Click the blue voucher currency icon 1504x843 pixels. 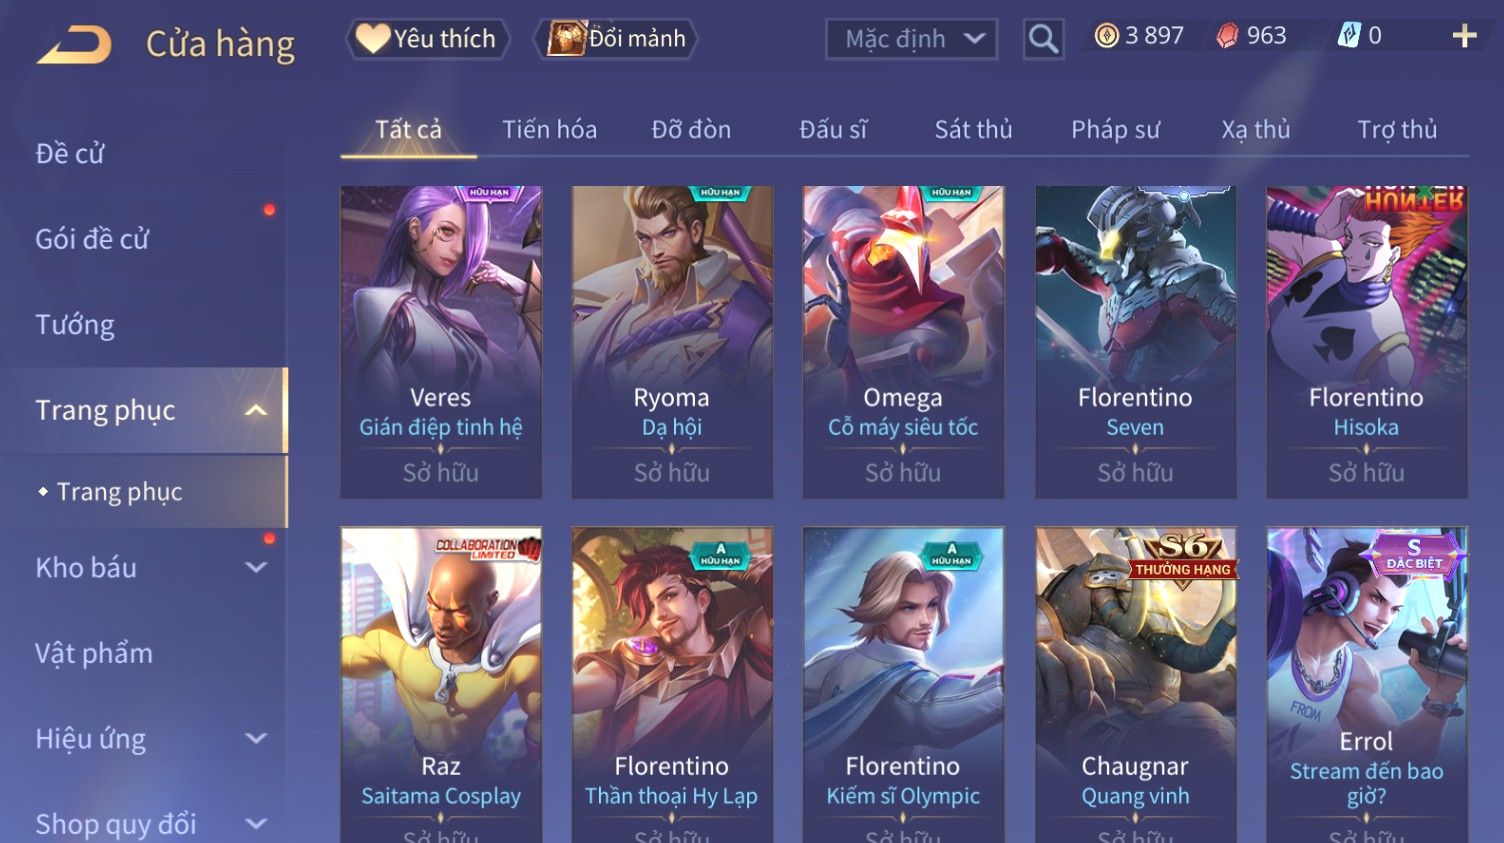1349,36
